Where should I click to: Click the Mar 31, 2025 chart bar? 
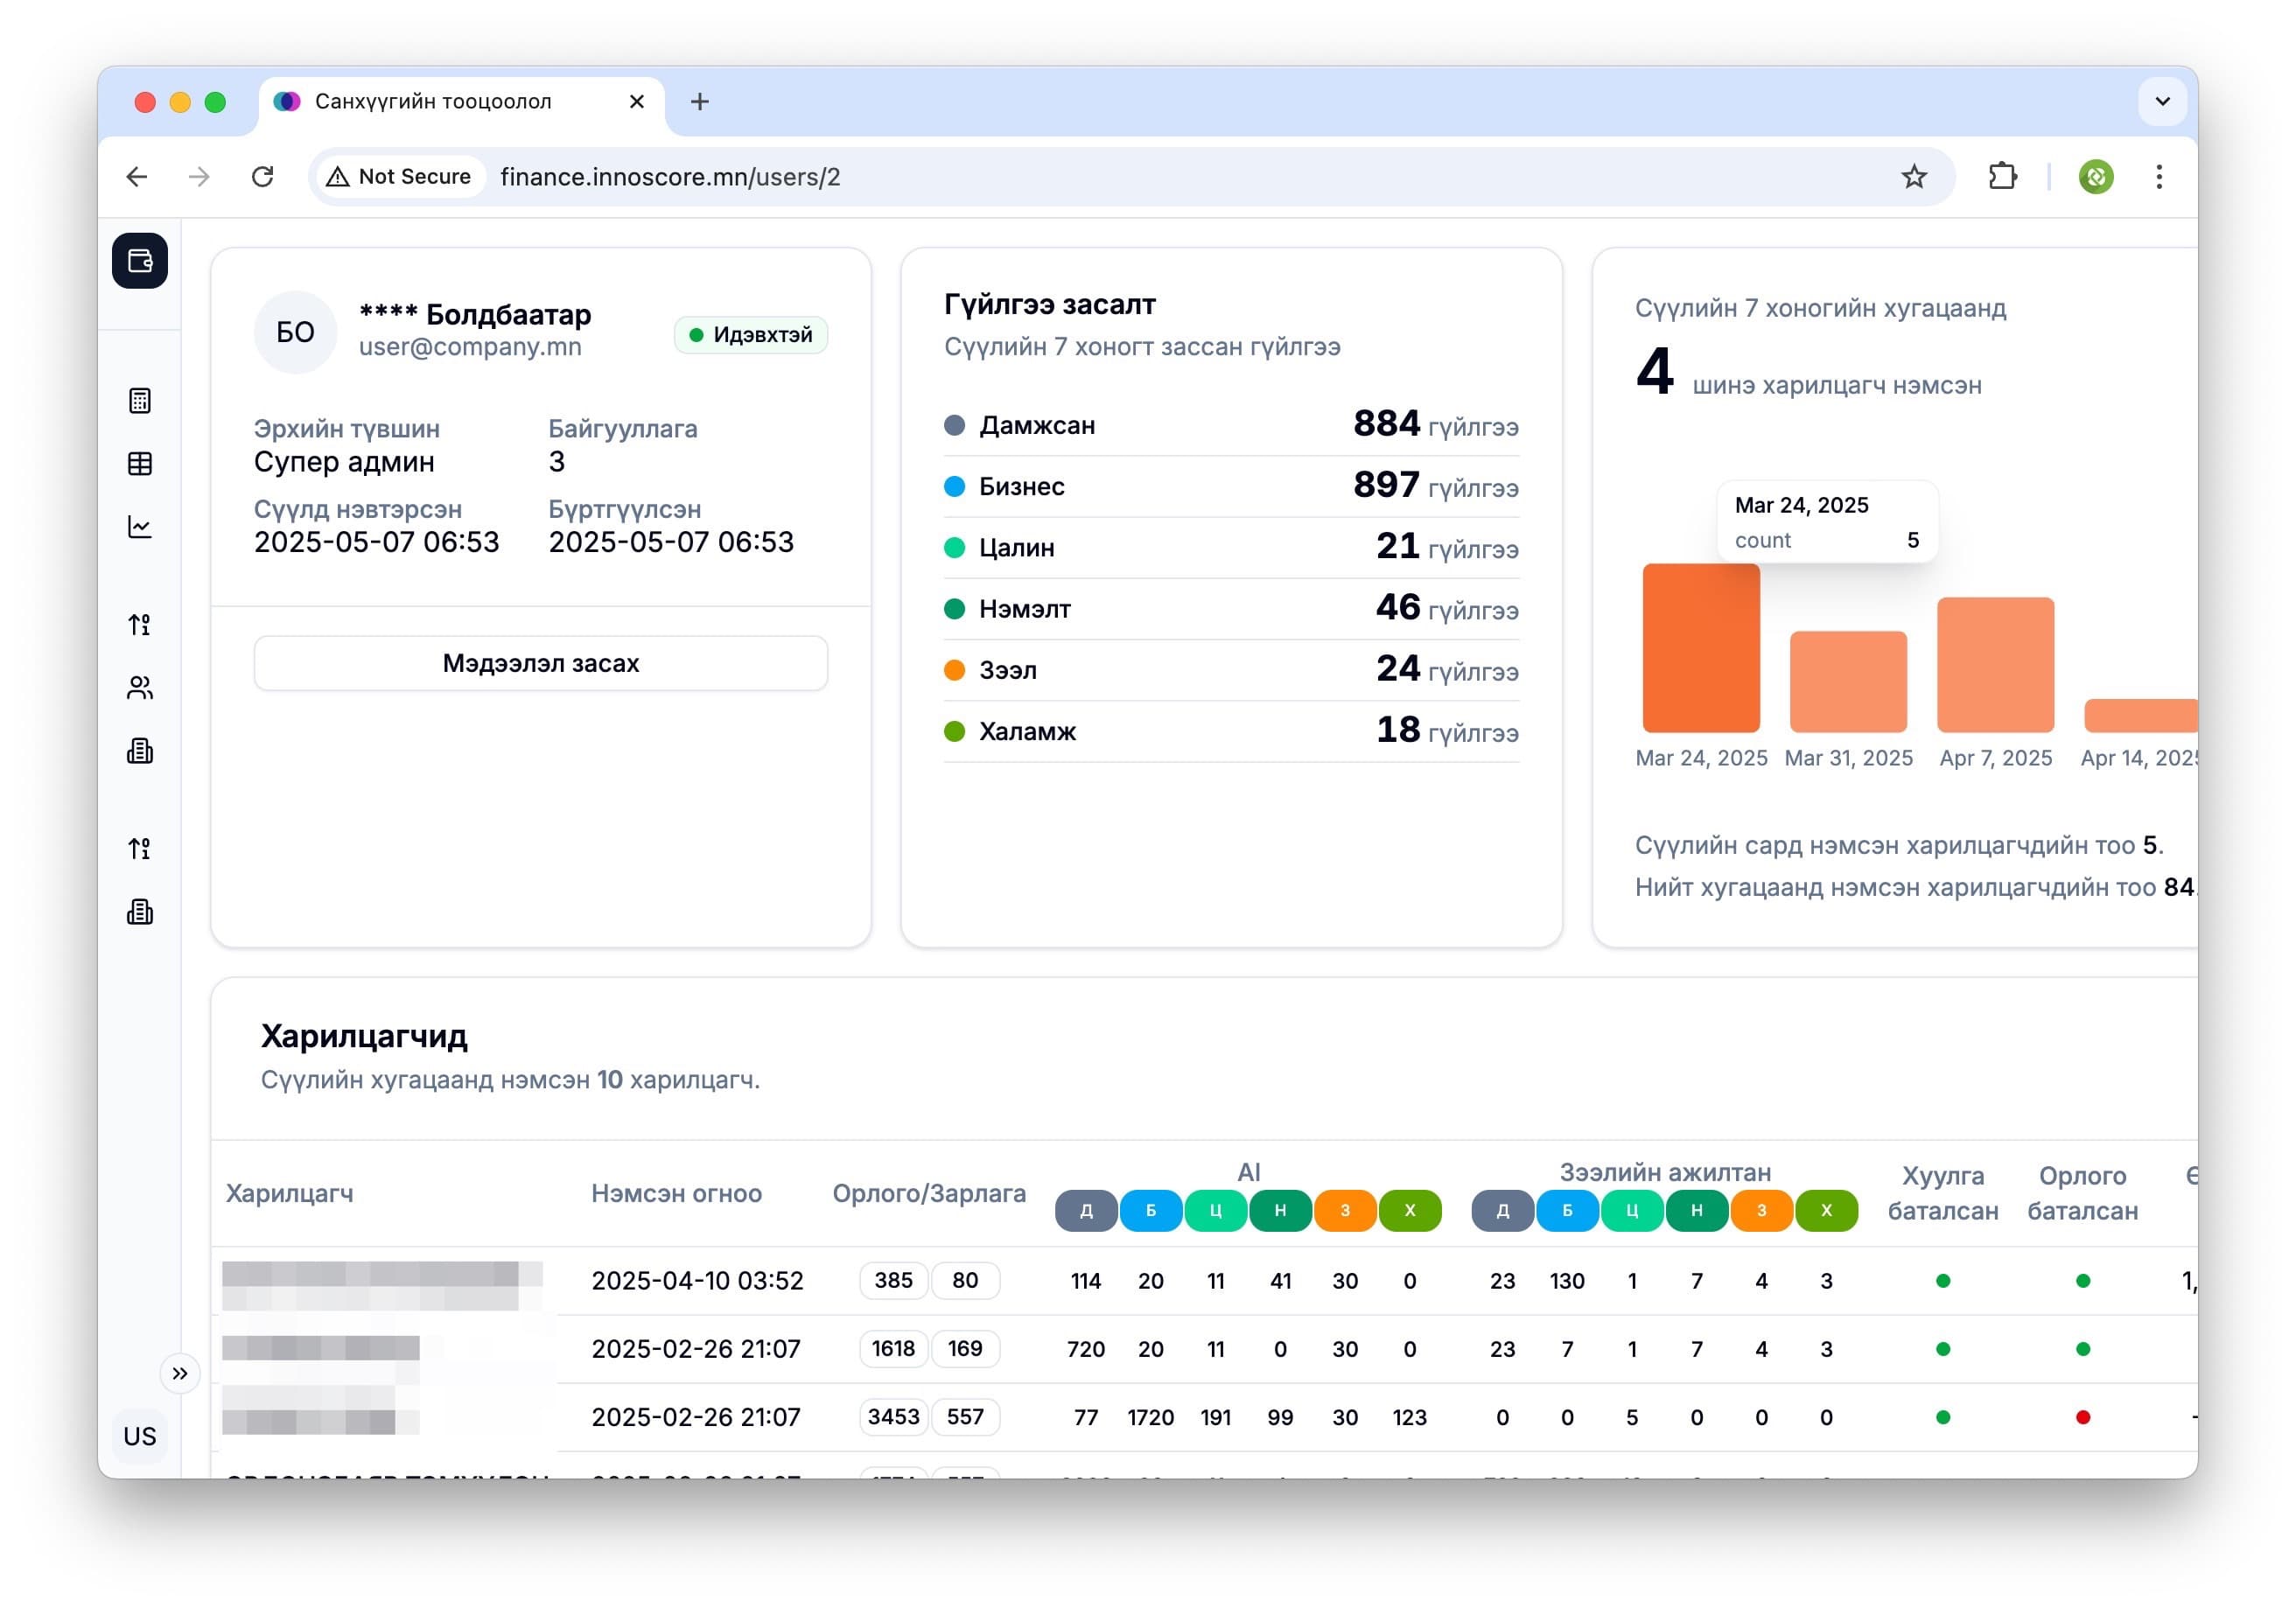click(1848, 681)
